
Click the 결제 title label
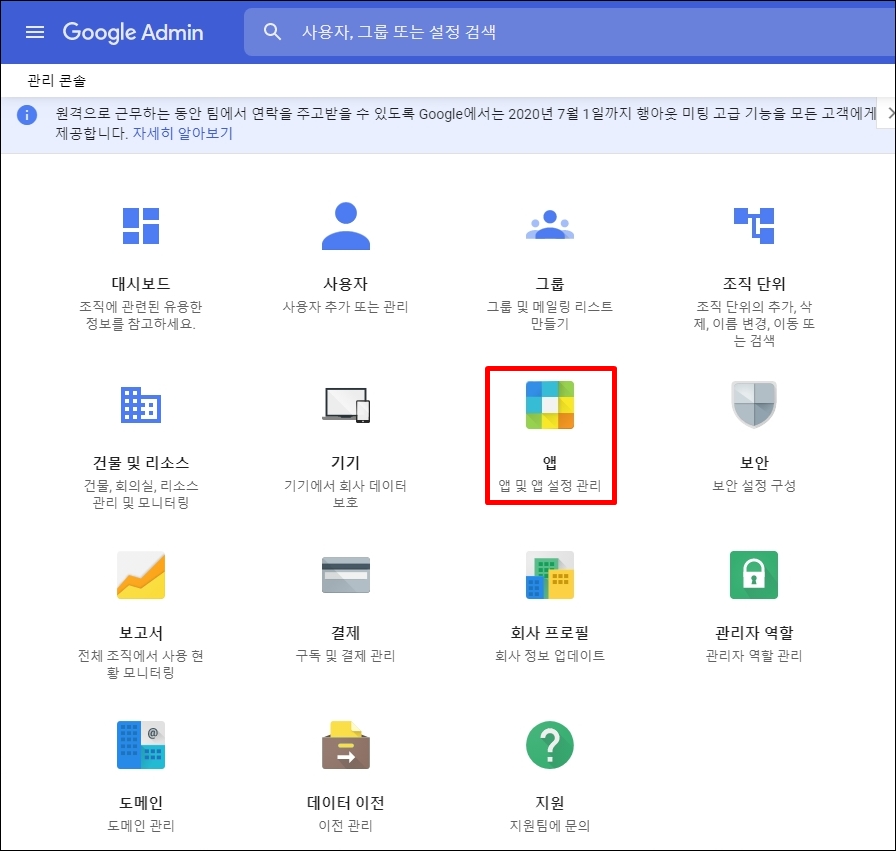click(345, 633)
